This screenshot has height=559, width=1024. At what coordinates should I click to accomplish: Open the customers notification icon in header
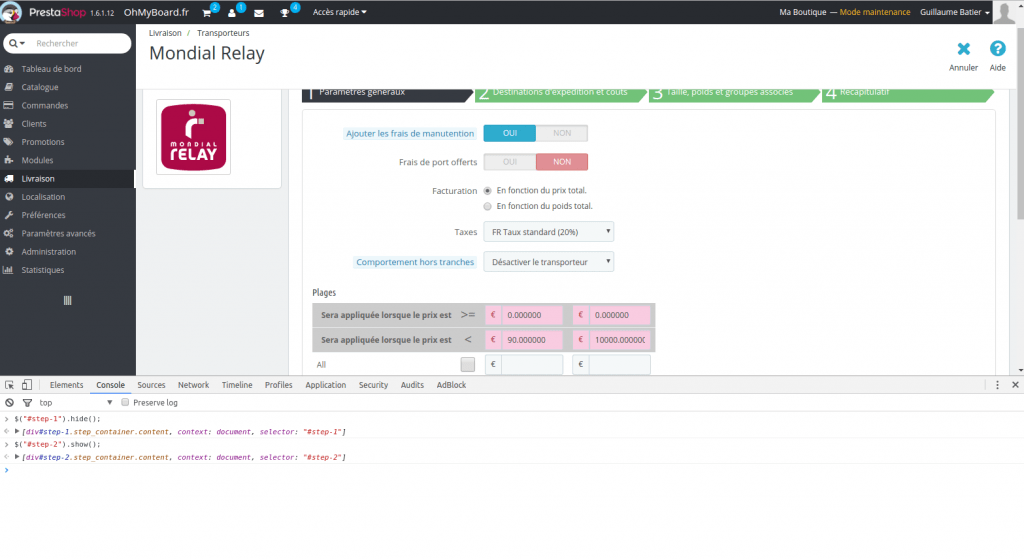[232, 12]
